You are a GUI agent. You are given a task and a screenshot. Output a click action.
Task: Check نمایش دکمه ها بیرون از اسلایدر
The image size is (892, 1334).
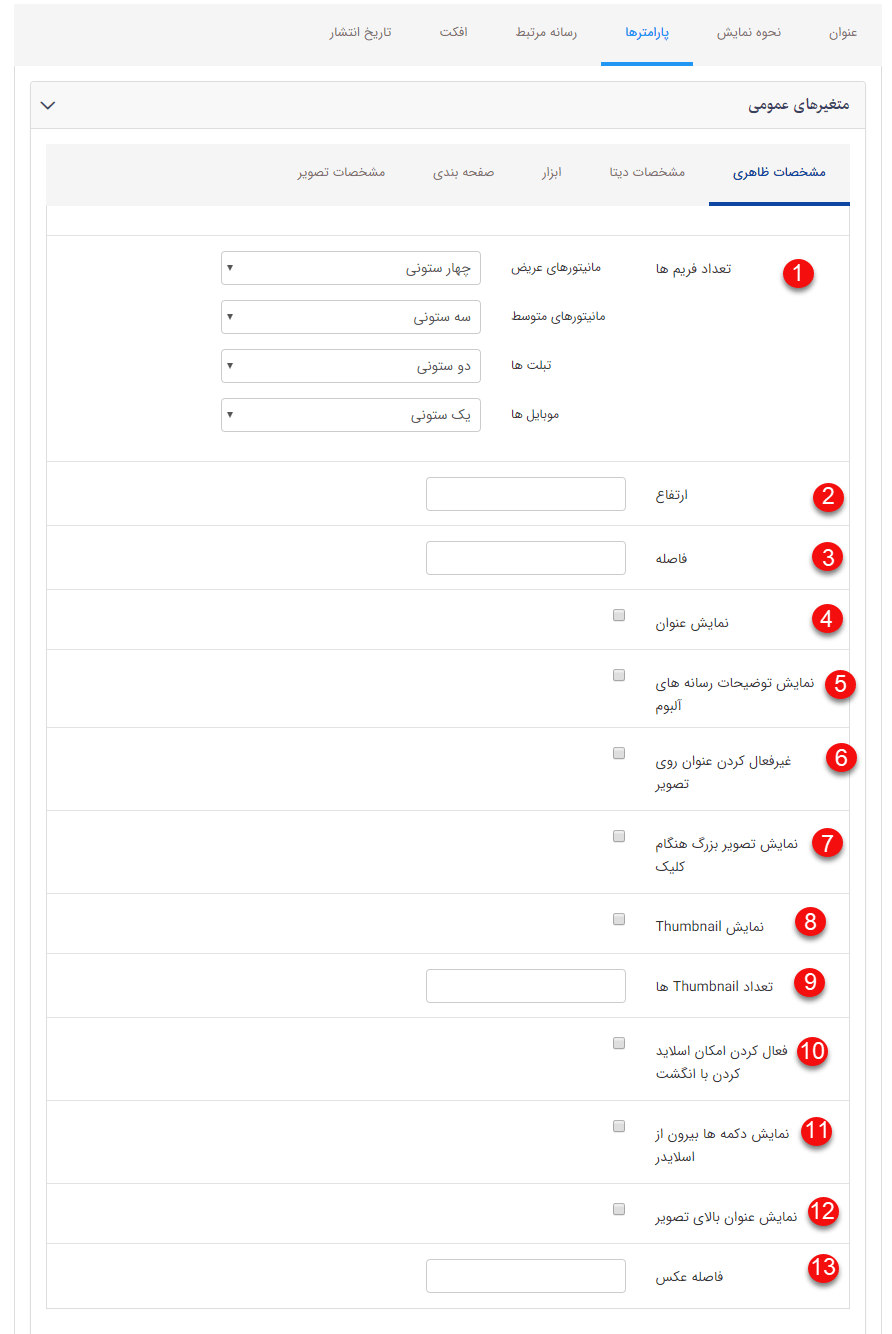618,1125
